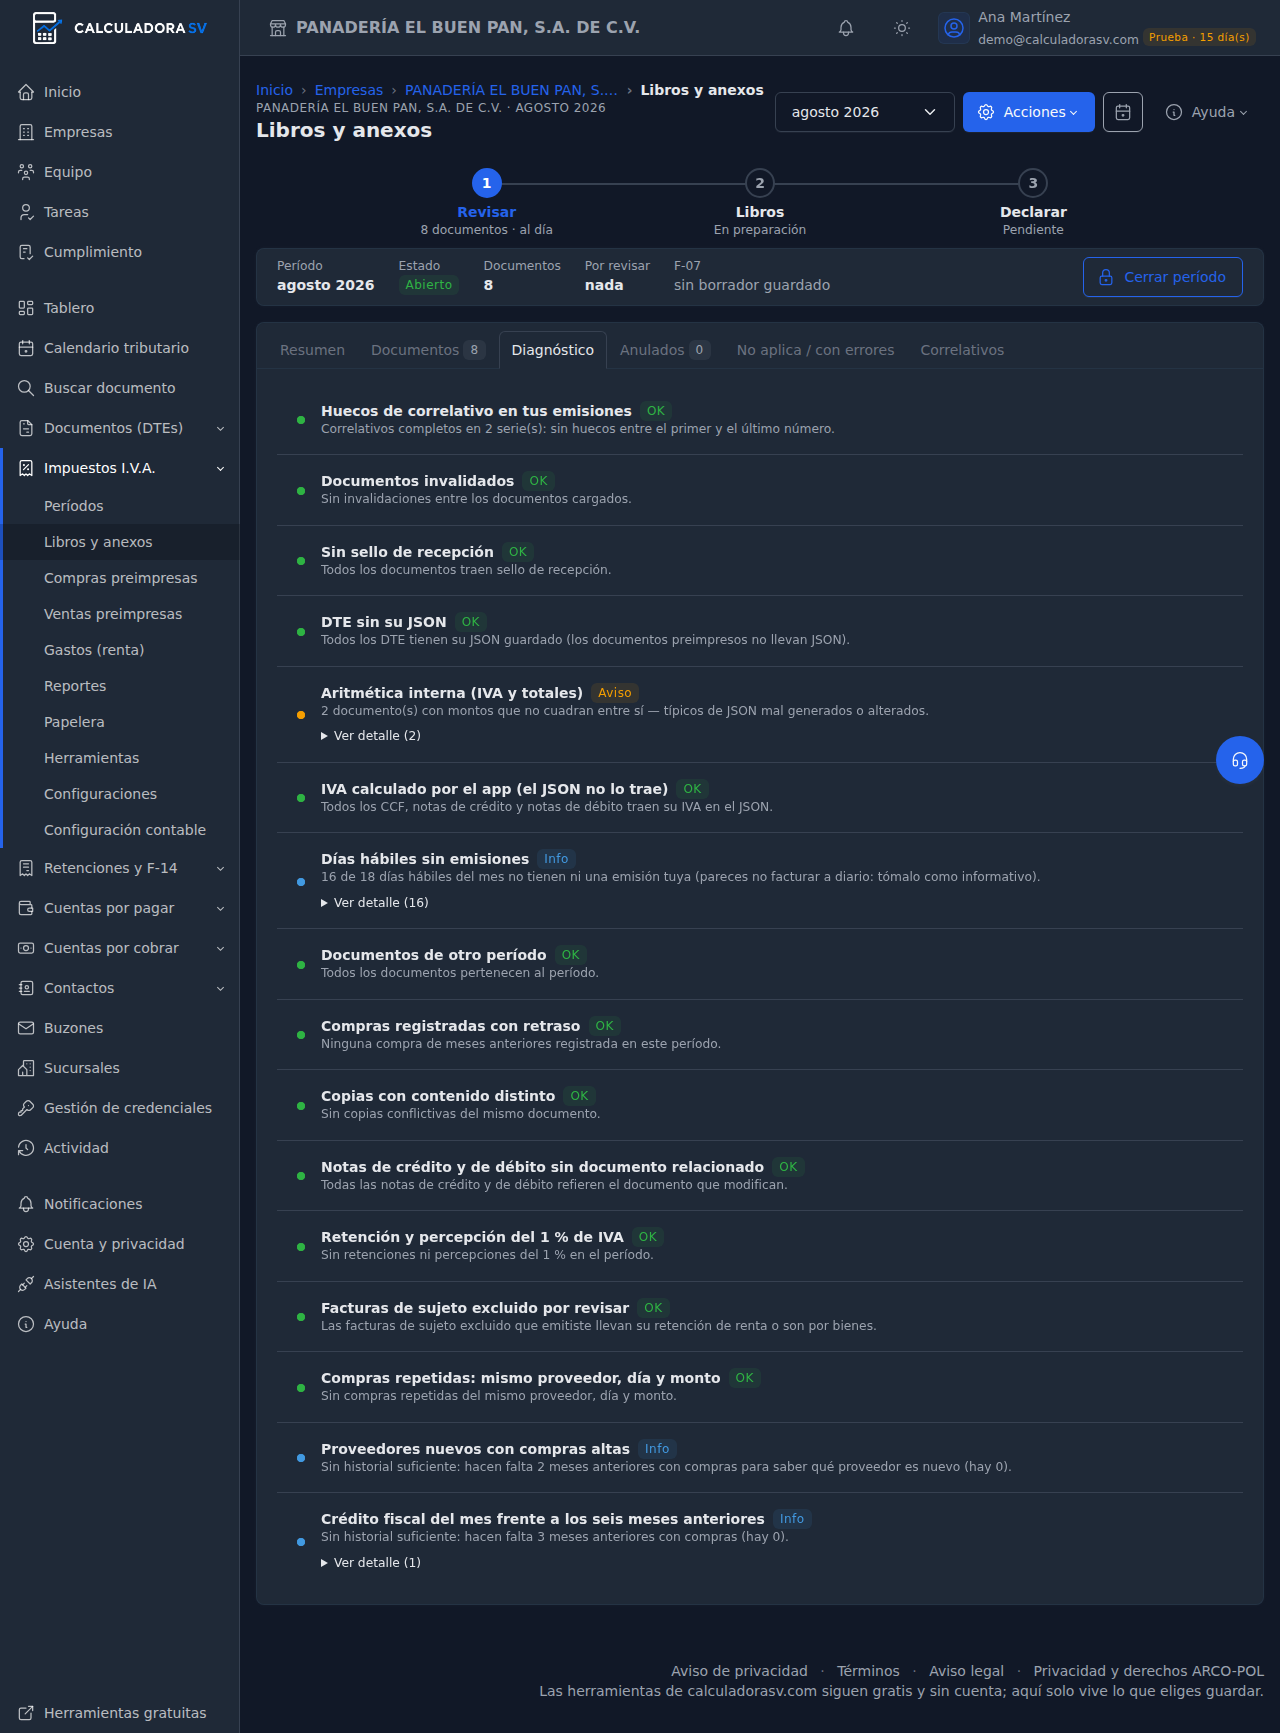Image resolution: width=1280 pixels, height=1733 pixels.
Task: Switch to the Documentos 8 tab
Action: point(427,350)
